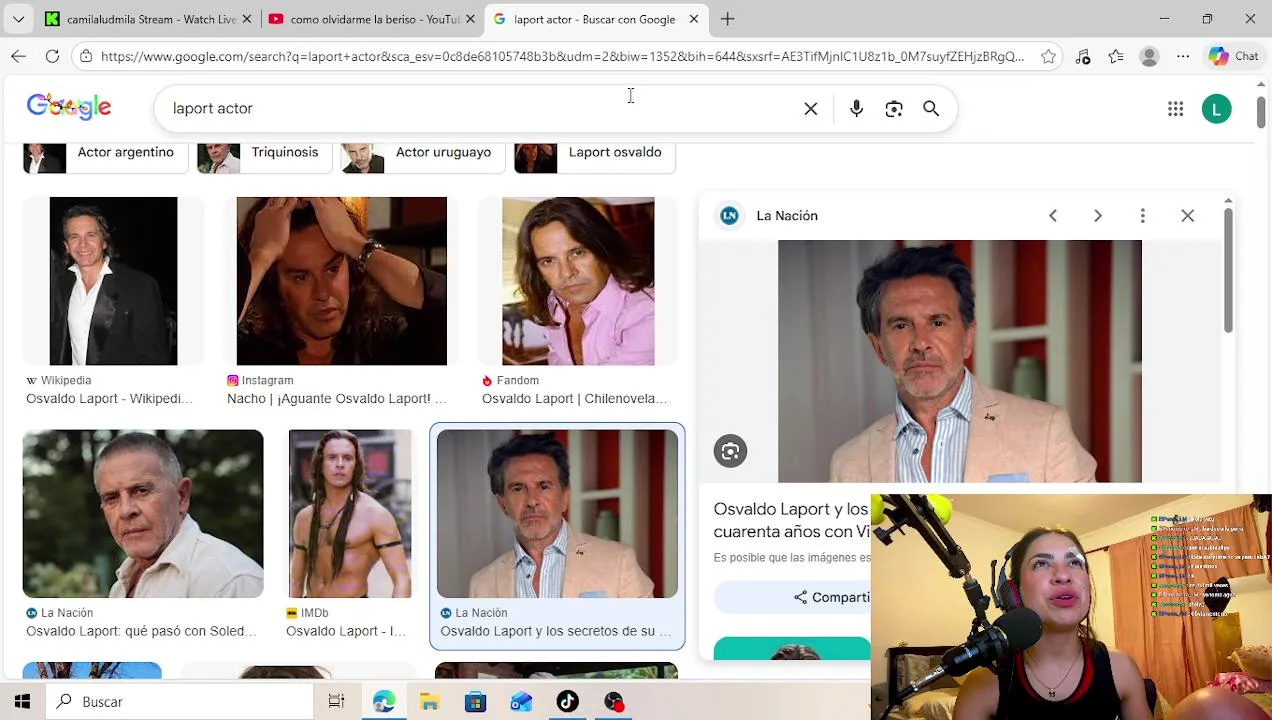Go to Google home via logo
The width and height of the screenshot is (1272, 720).
click(69, 107)
